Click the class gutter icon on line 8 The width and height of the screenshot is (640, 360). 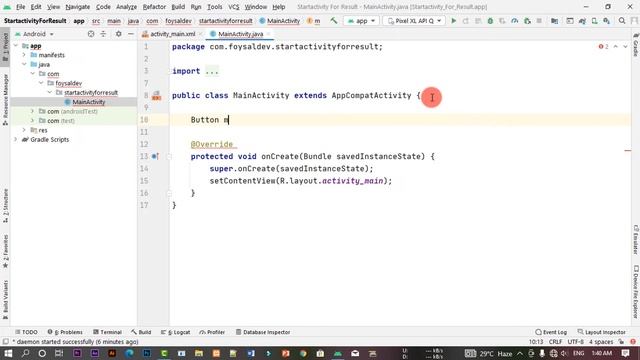coord(156,96)
